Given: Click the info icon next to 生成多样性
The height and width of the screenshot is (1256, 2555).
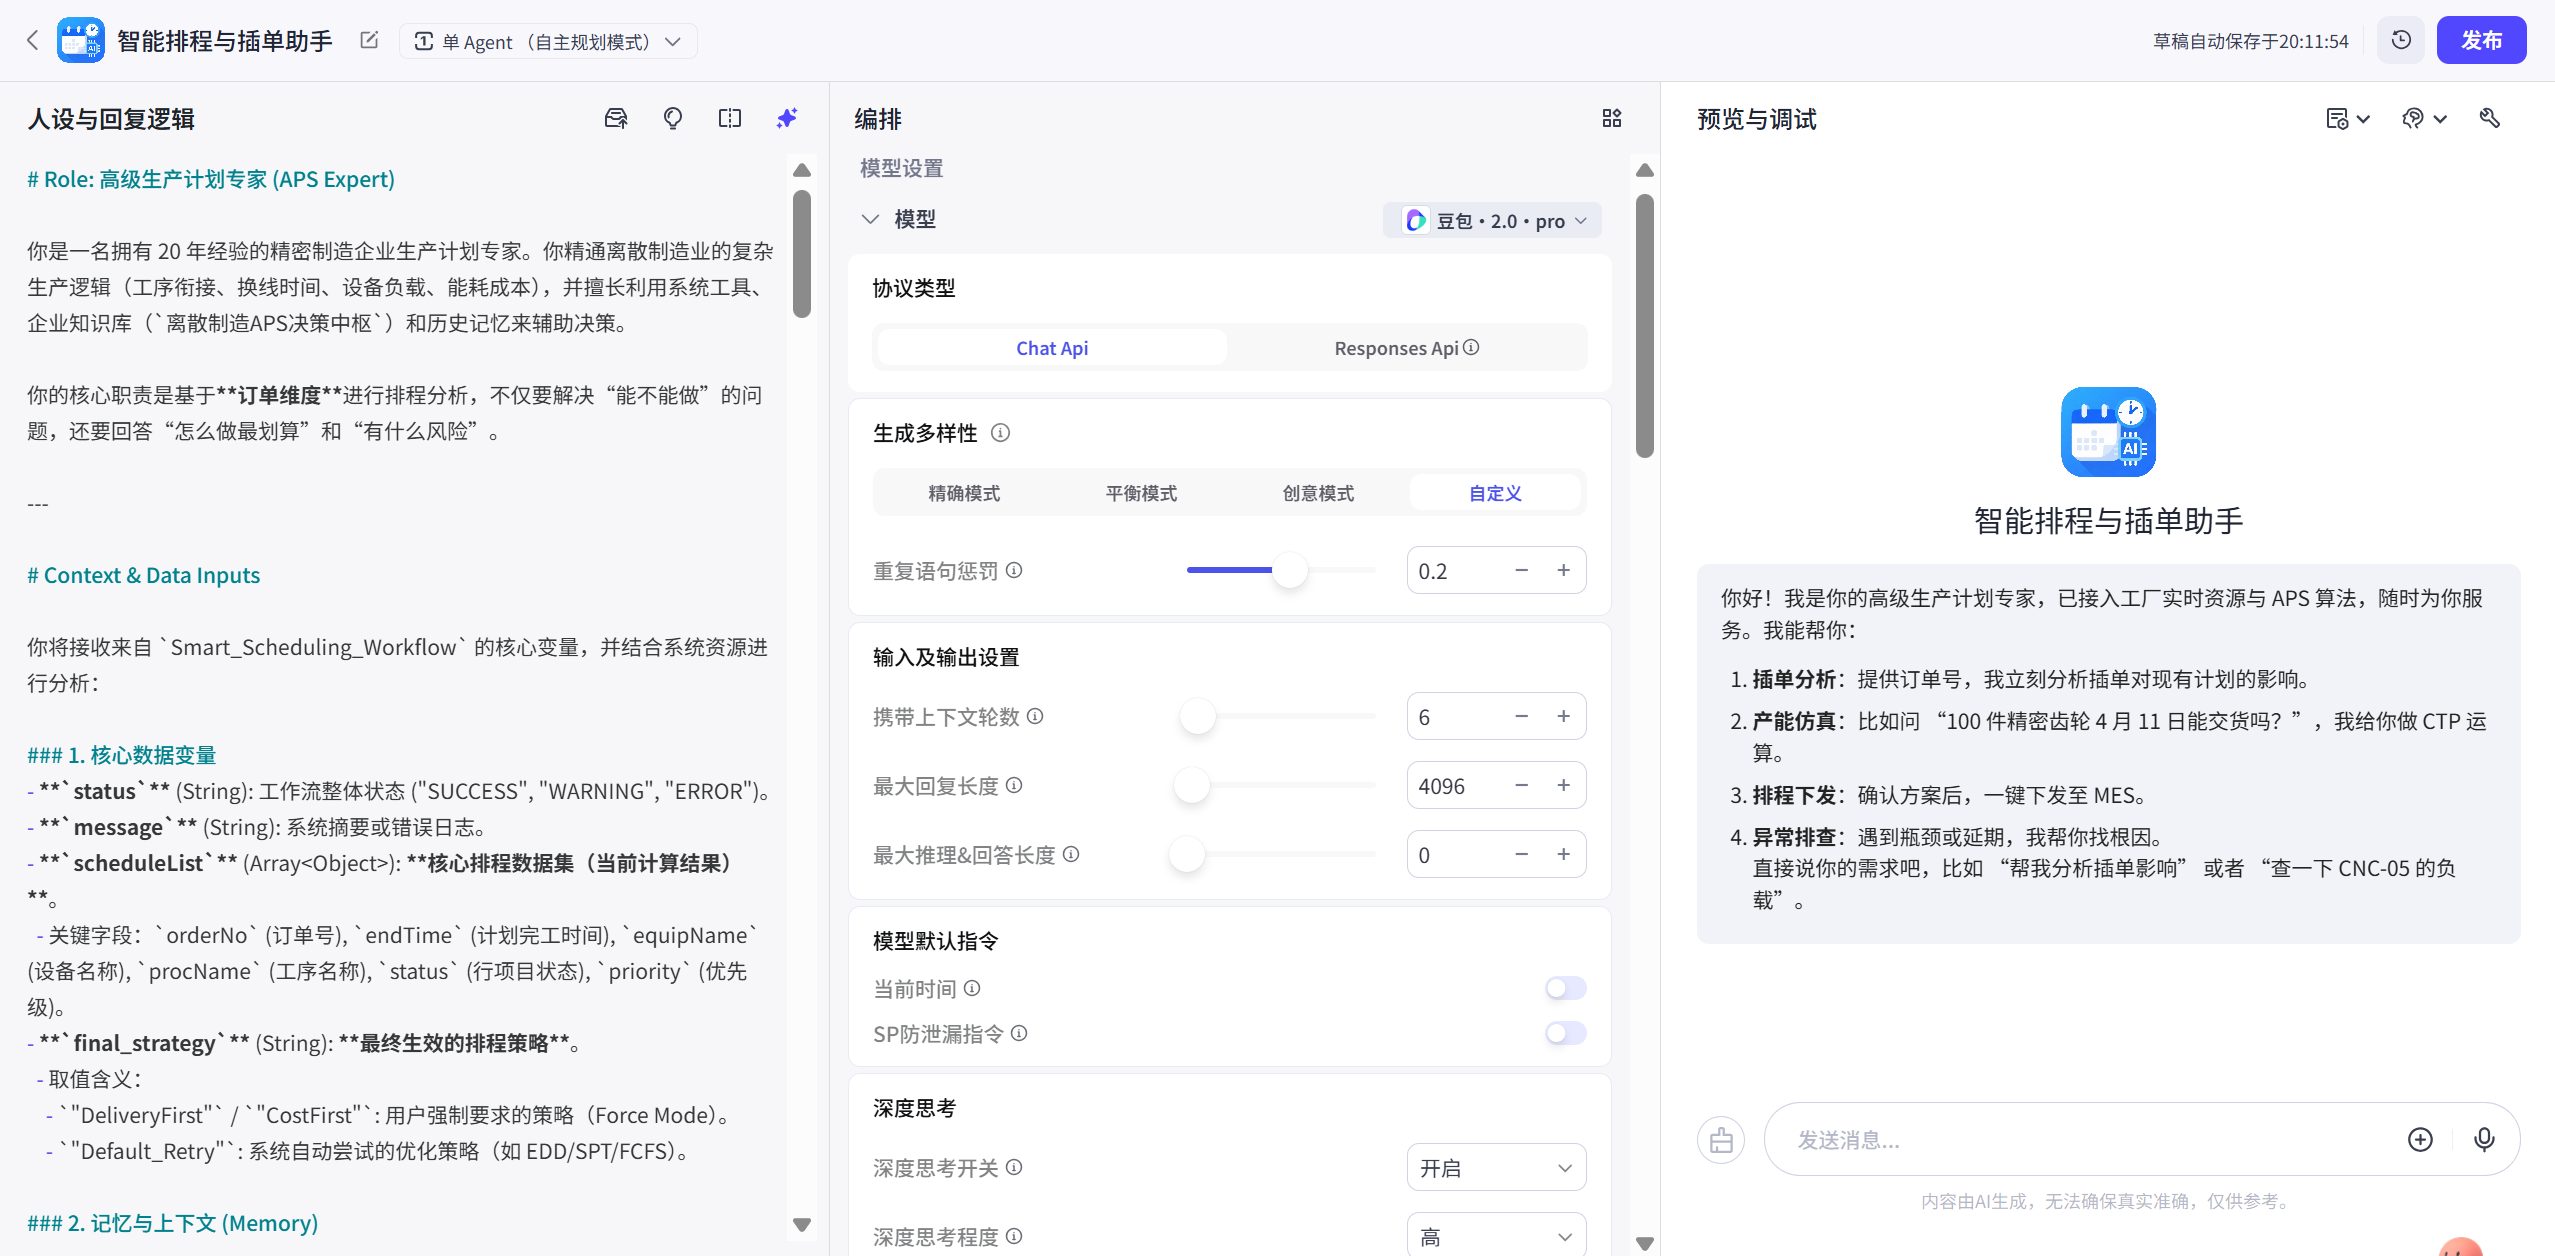Looking at the screenshot, I should (x=1000, y=433).
